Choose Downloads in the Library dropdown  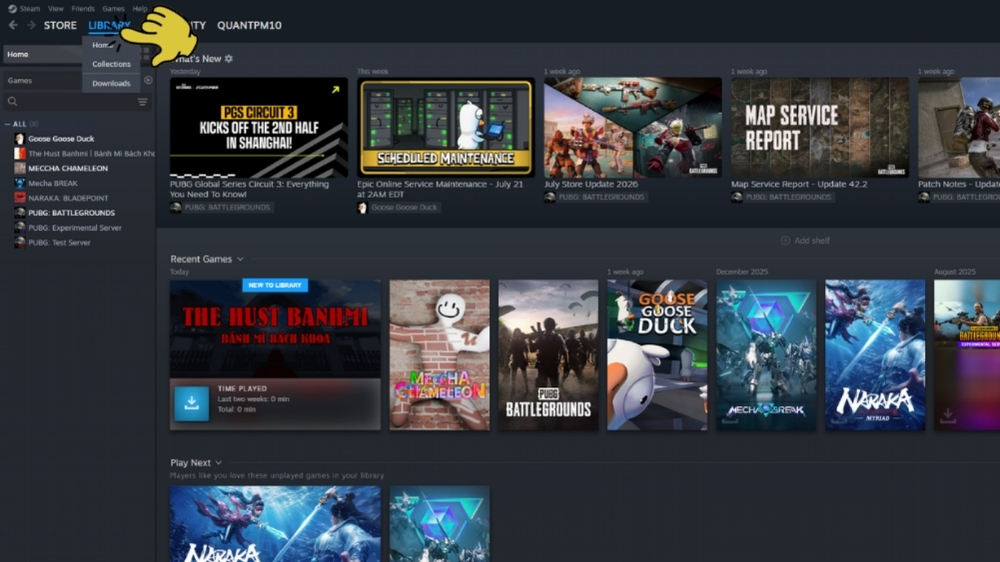click(x=111, y=83)
